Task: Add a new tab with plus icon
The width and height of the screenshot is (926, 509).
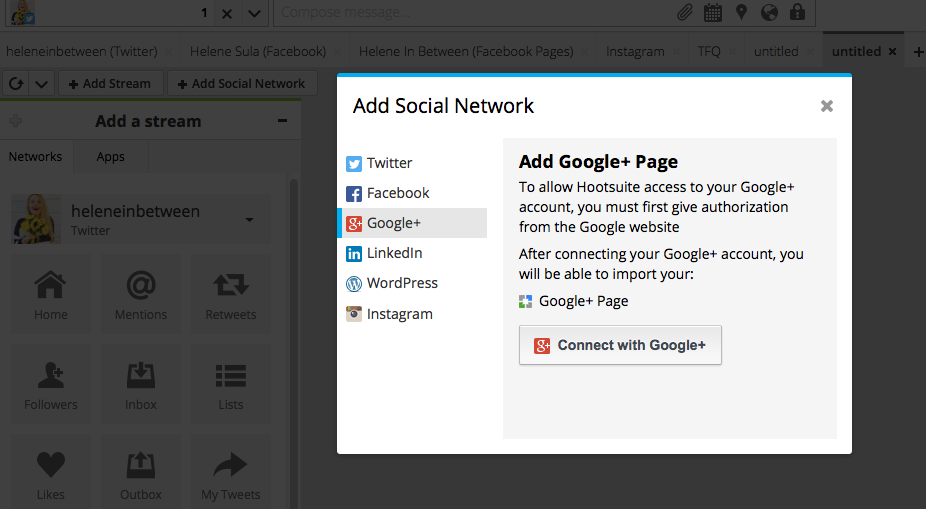Action: pos(918,52)
